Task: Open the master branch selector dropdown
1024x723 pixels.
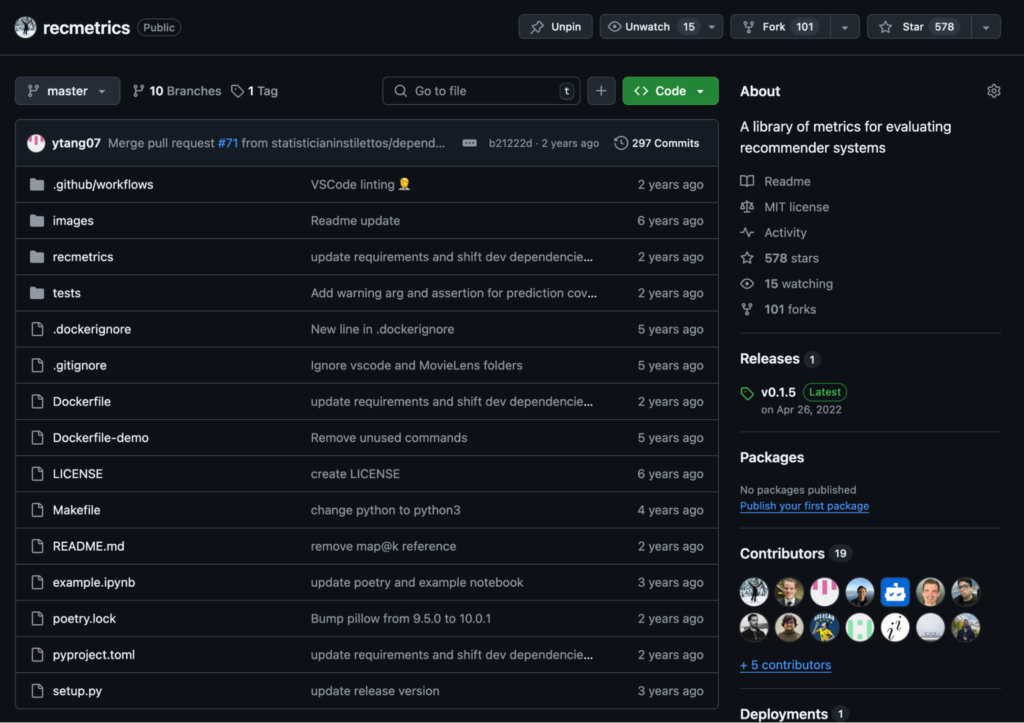Action: tap(67, 91)
